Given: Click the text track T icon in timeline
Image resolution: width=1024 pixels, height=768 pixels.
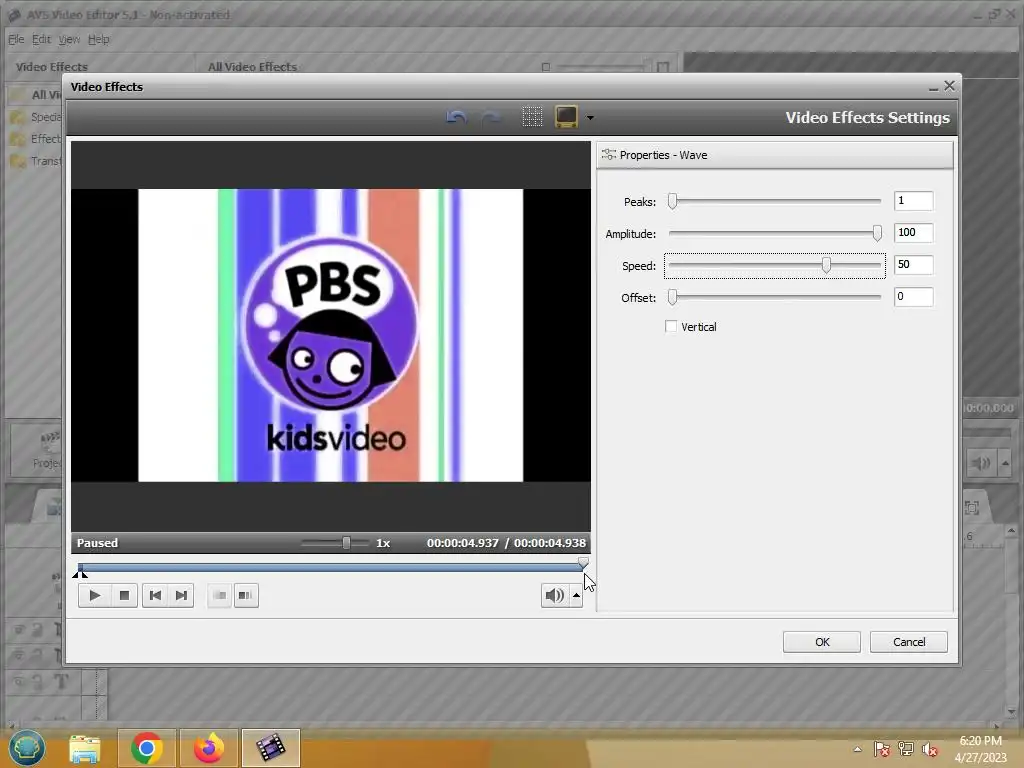Looking at the screenshot, I should coord(61,682).
